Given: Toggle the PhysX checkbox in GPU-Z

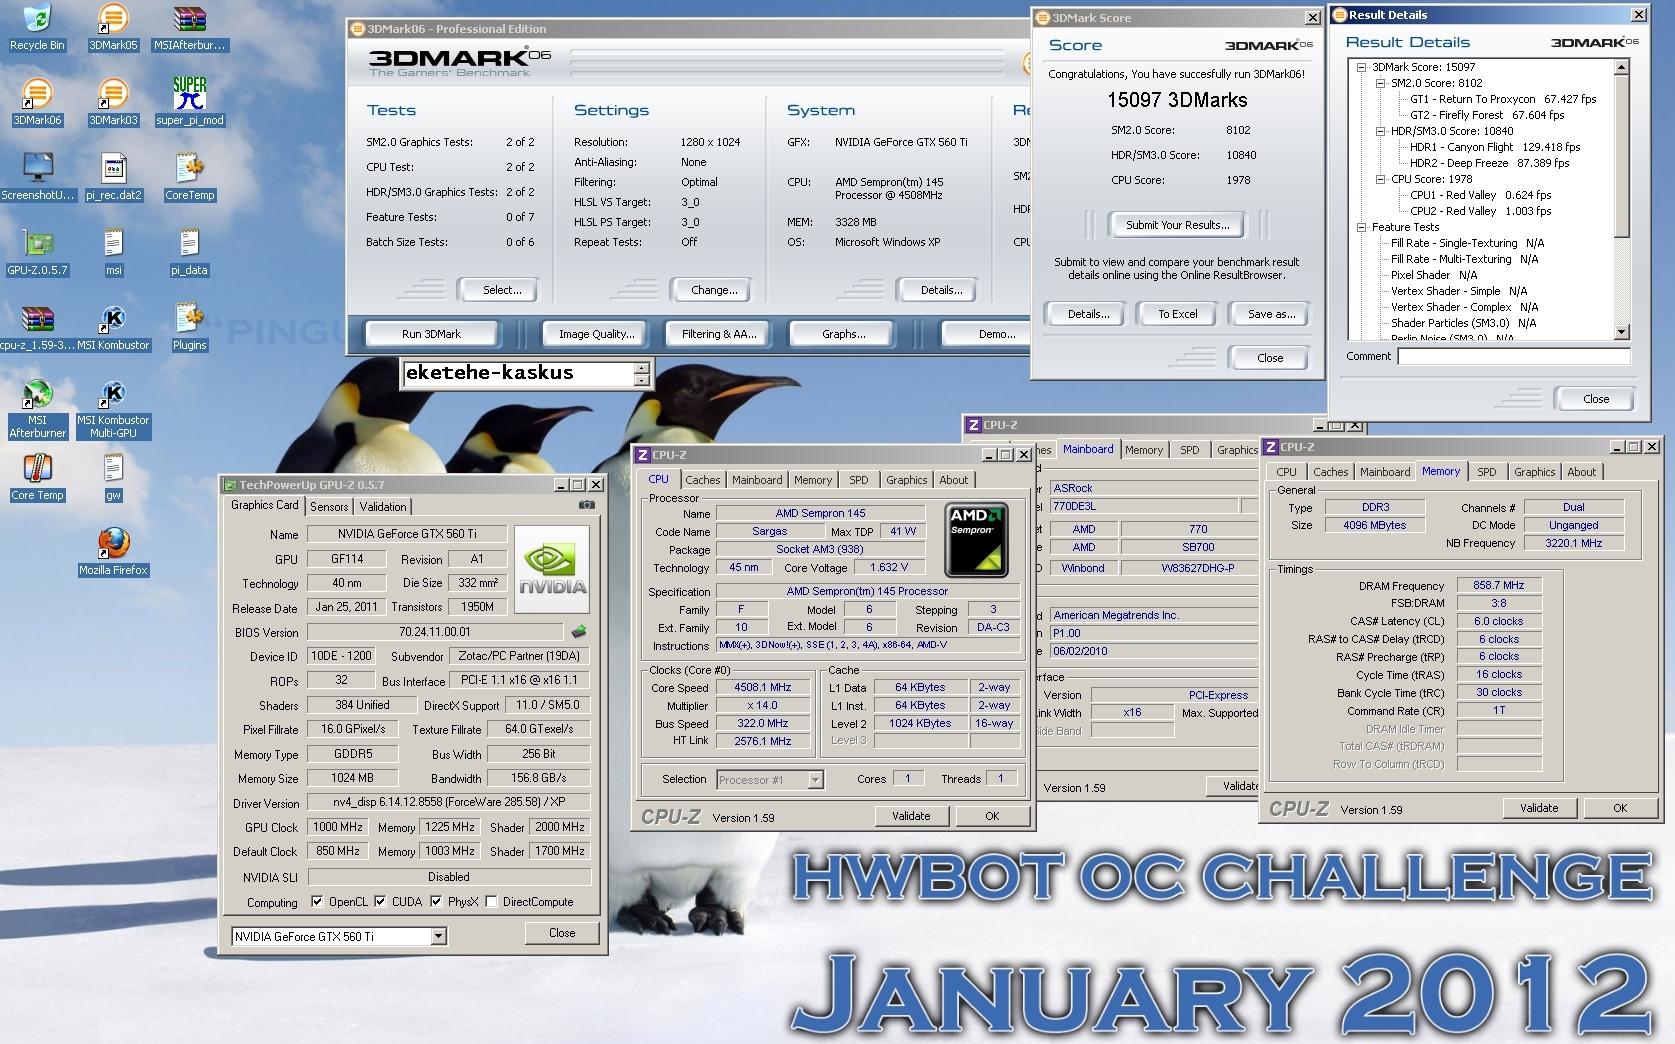Looking at the screenshot, I should tap(436, 901).
